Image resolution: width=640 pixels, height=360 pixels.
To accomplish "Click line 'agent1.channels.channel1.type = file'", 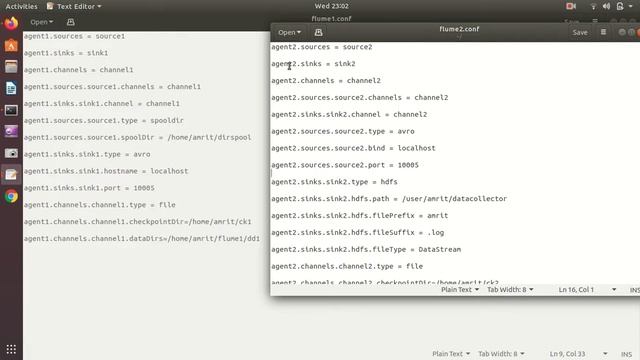I will coord(100,205).
